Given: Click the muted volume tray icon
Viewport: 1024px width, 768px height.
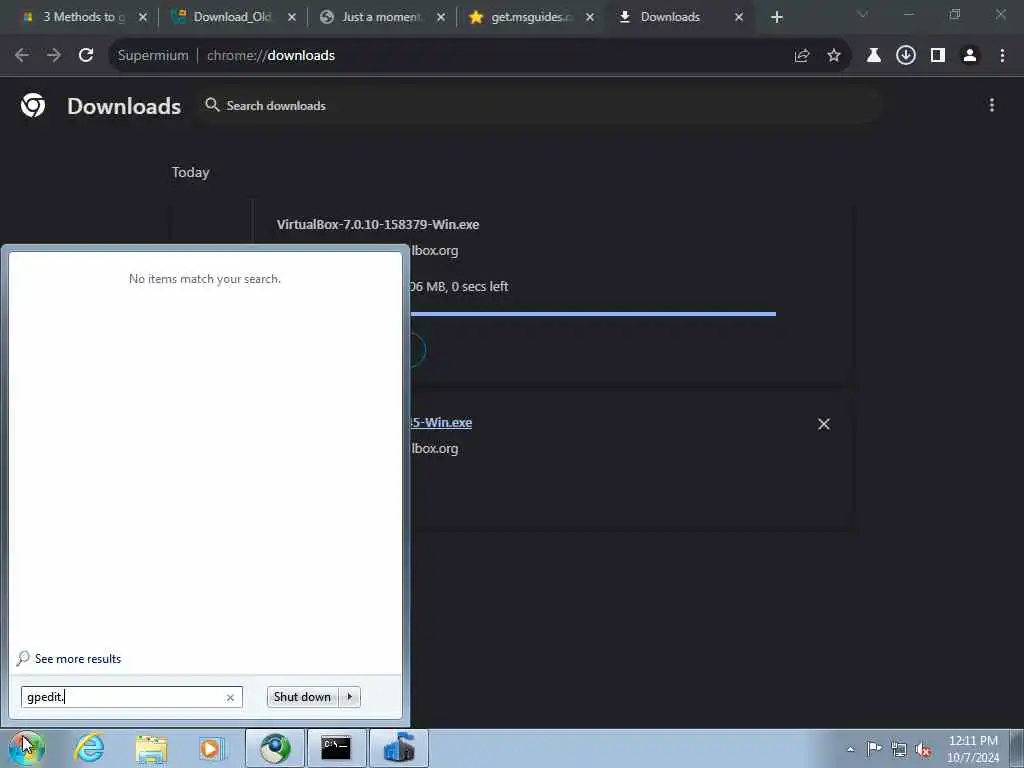Looking at the screenshot, I should click(923, 749).
